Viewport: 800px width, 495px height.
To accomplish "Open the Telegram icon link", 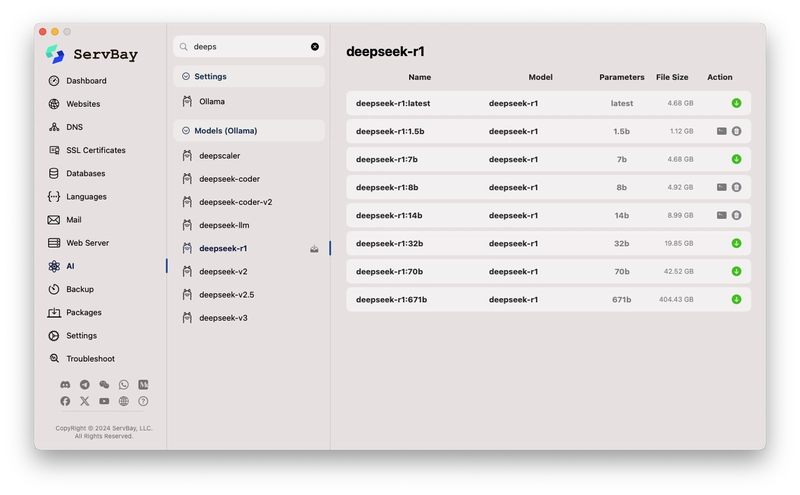I will point(85,385).
